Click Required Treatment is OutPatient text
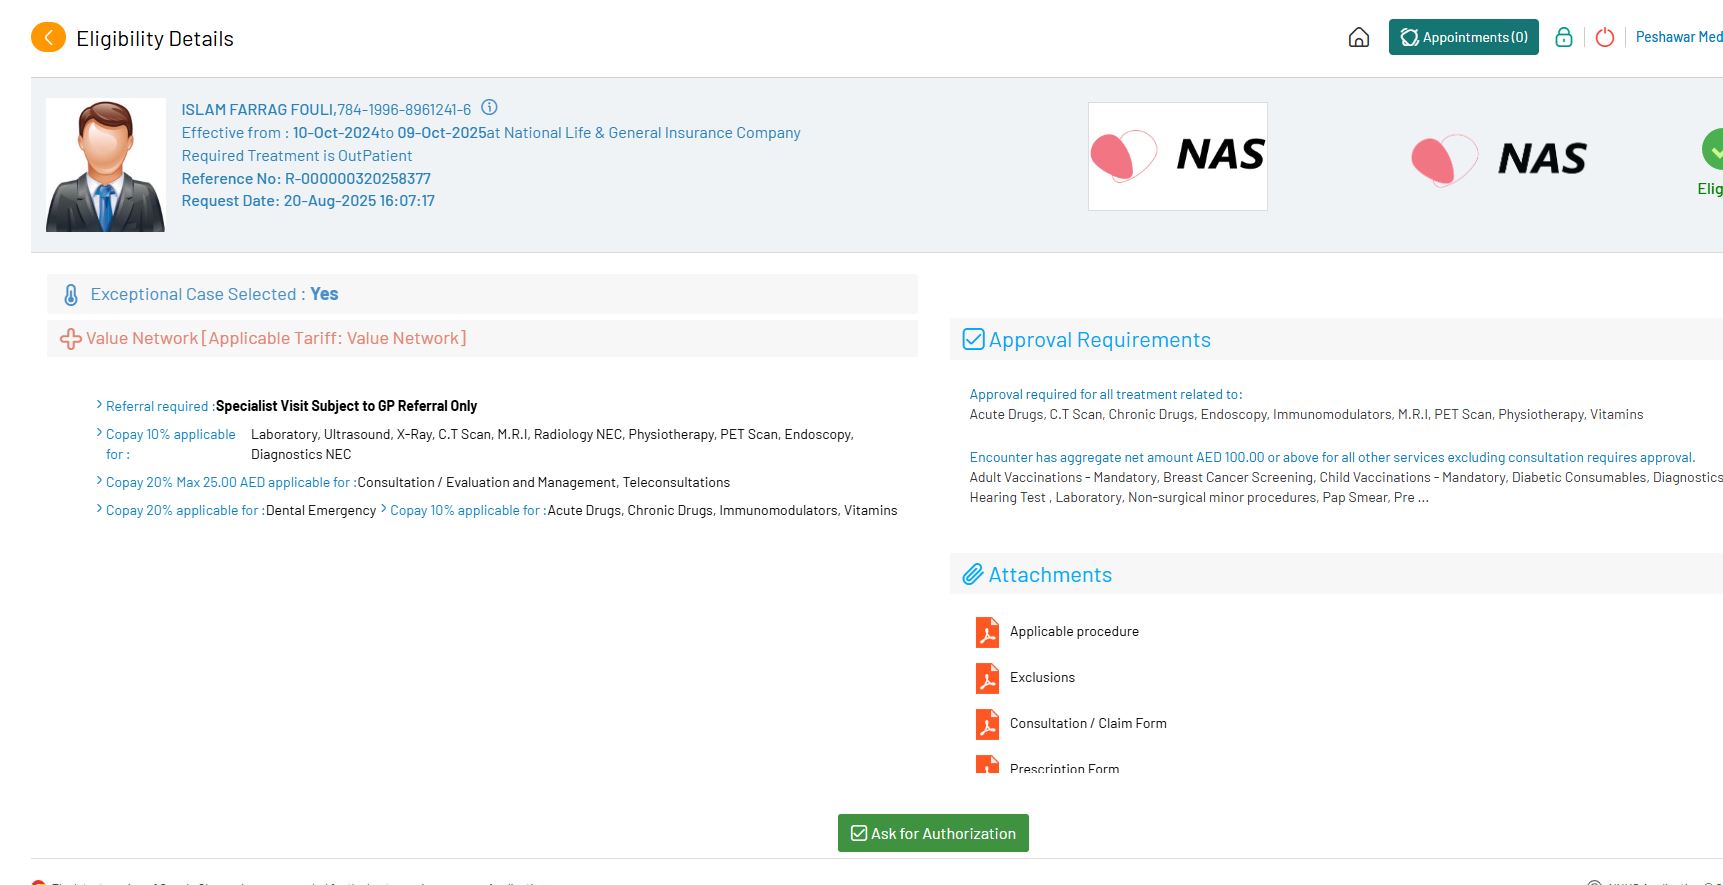The width and height of the screenshot is (1723, 885). (297, 156)
